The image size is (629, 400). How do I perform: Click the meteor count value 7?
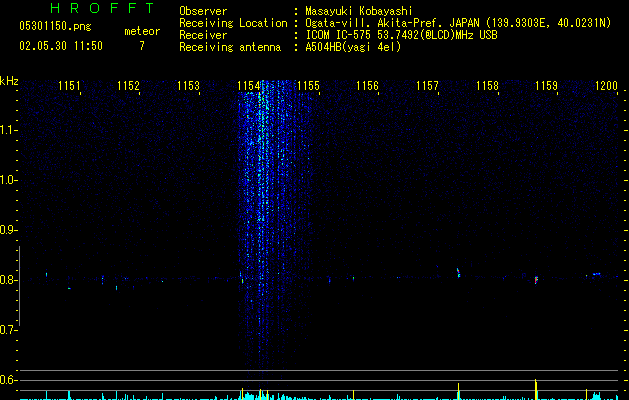(x=142, y=46)
